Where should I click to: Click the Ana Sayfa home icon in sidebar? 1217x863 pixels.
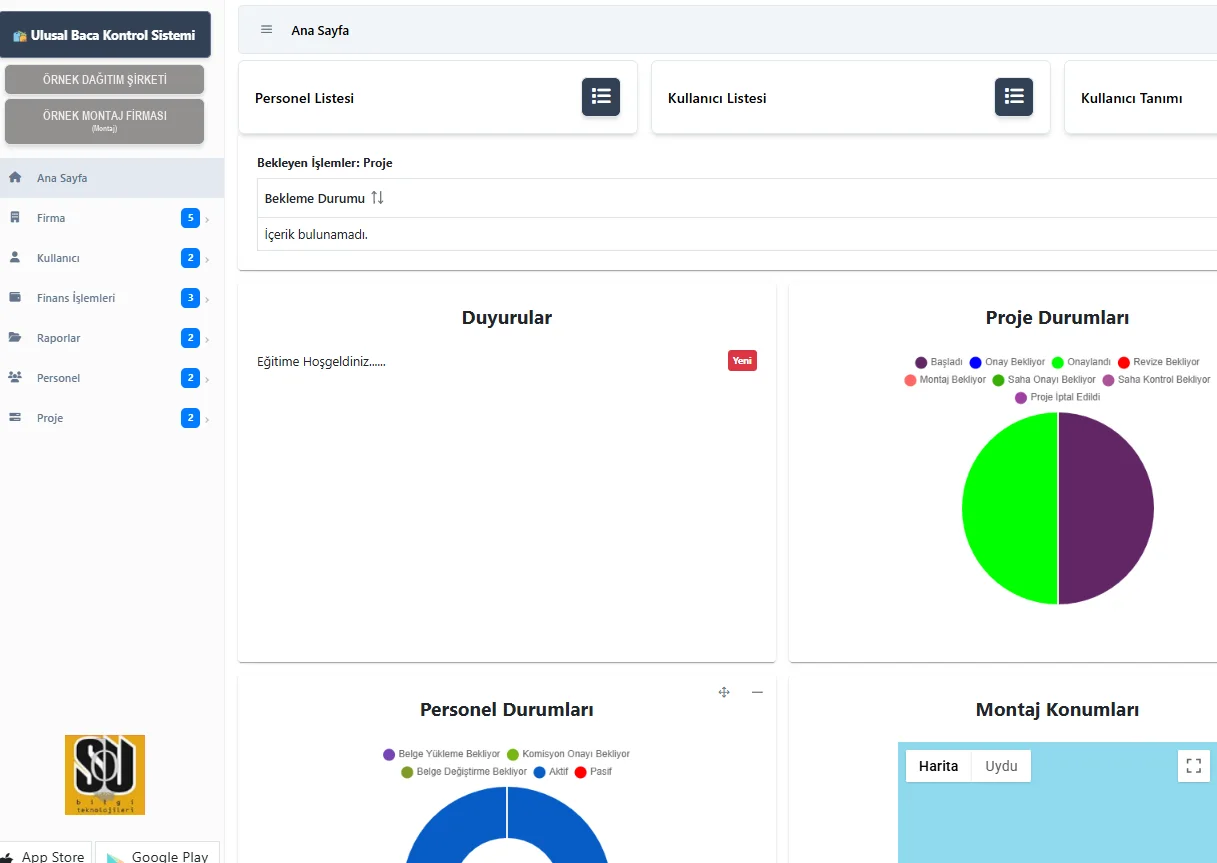15,178
